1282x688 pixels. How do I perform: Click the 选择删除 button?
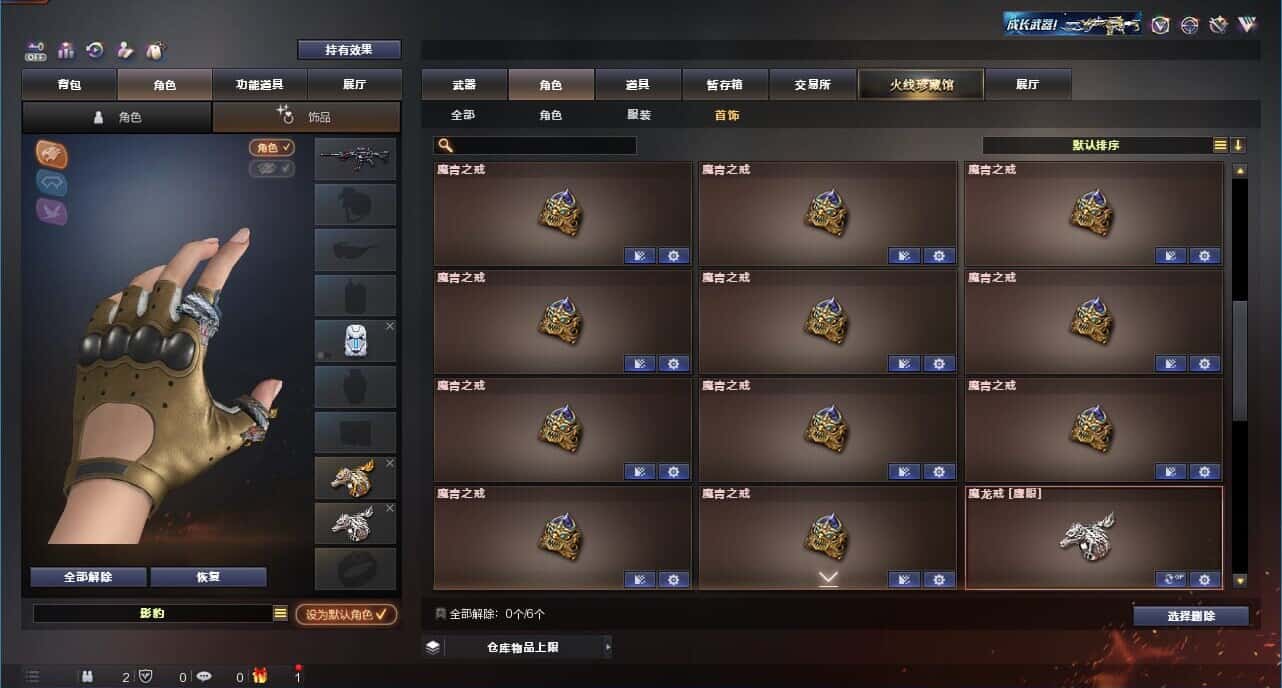point(1191,616)
